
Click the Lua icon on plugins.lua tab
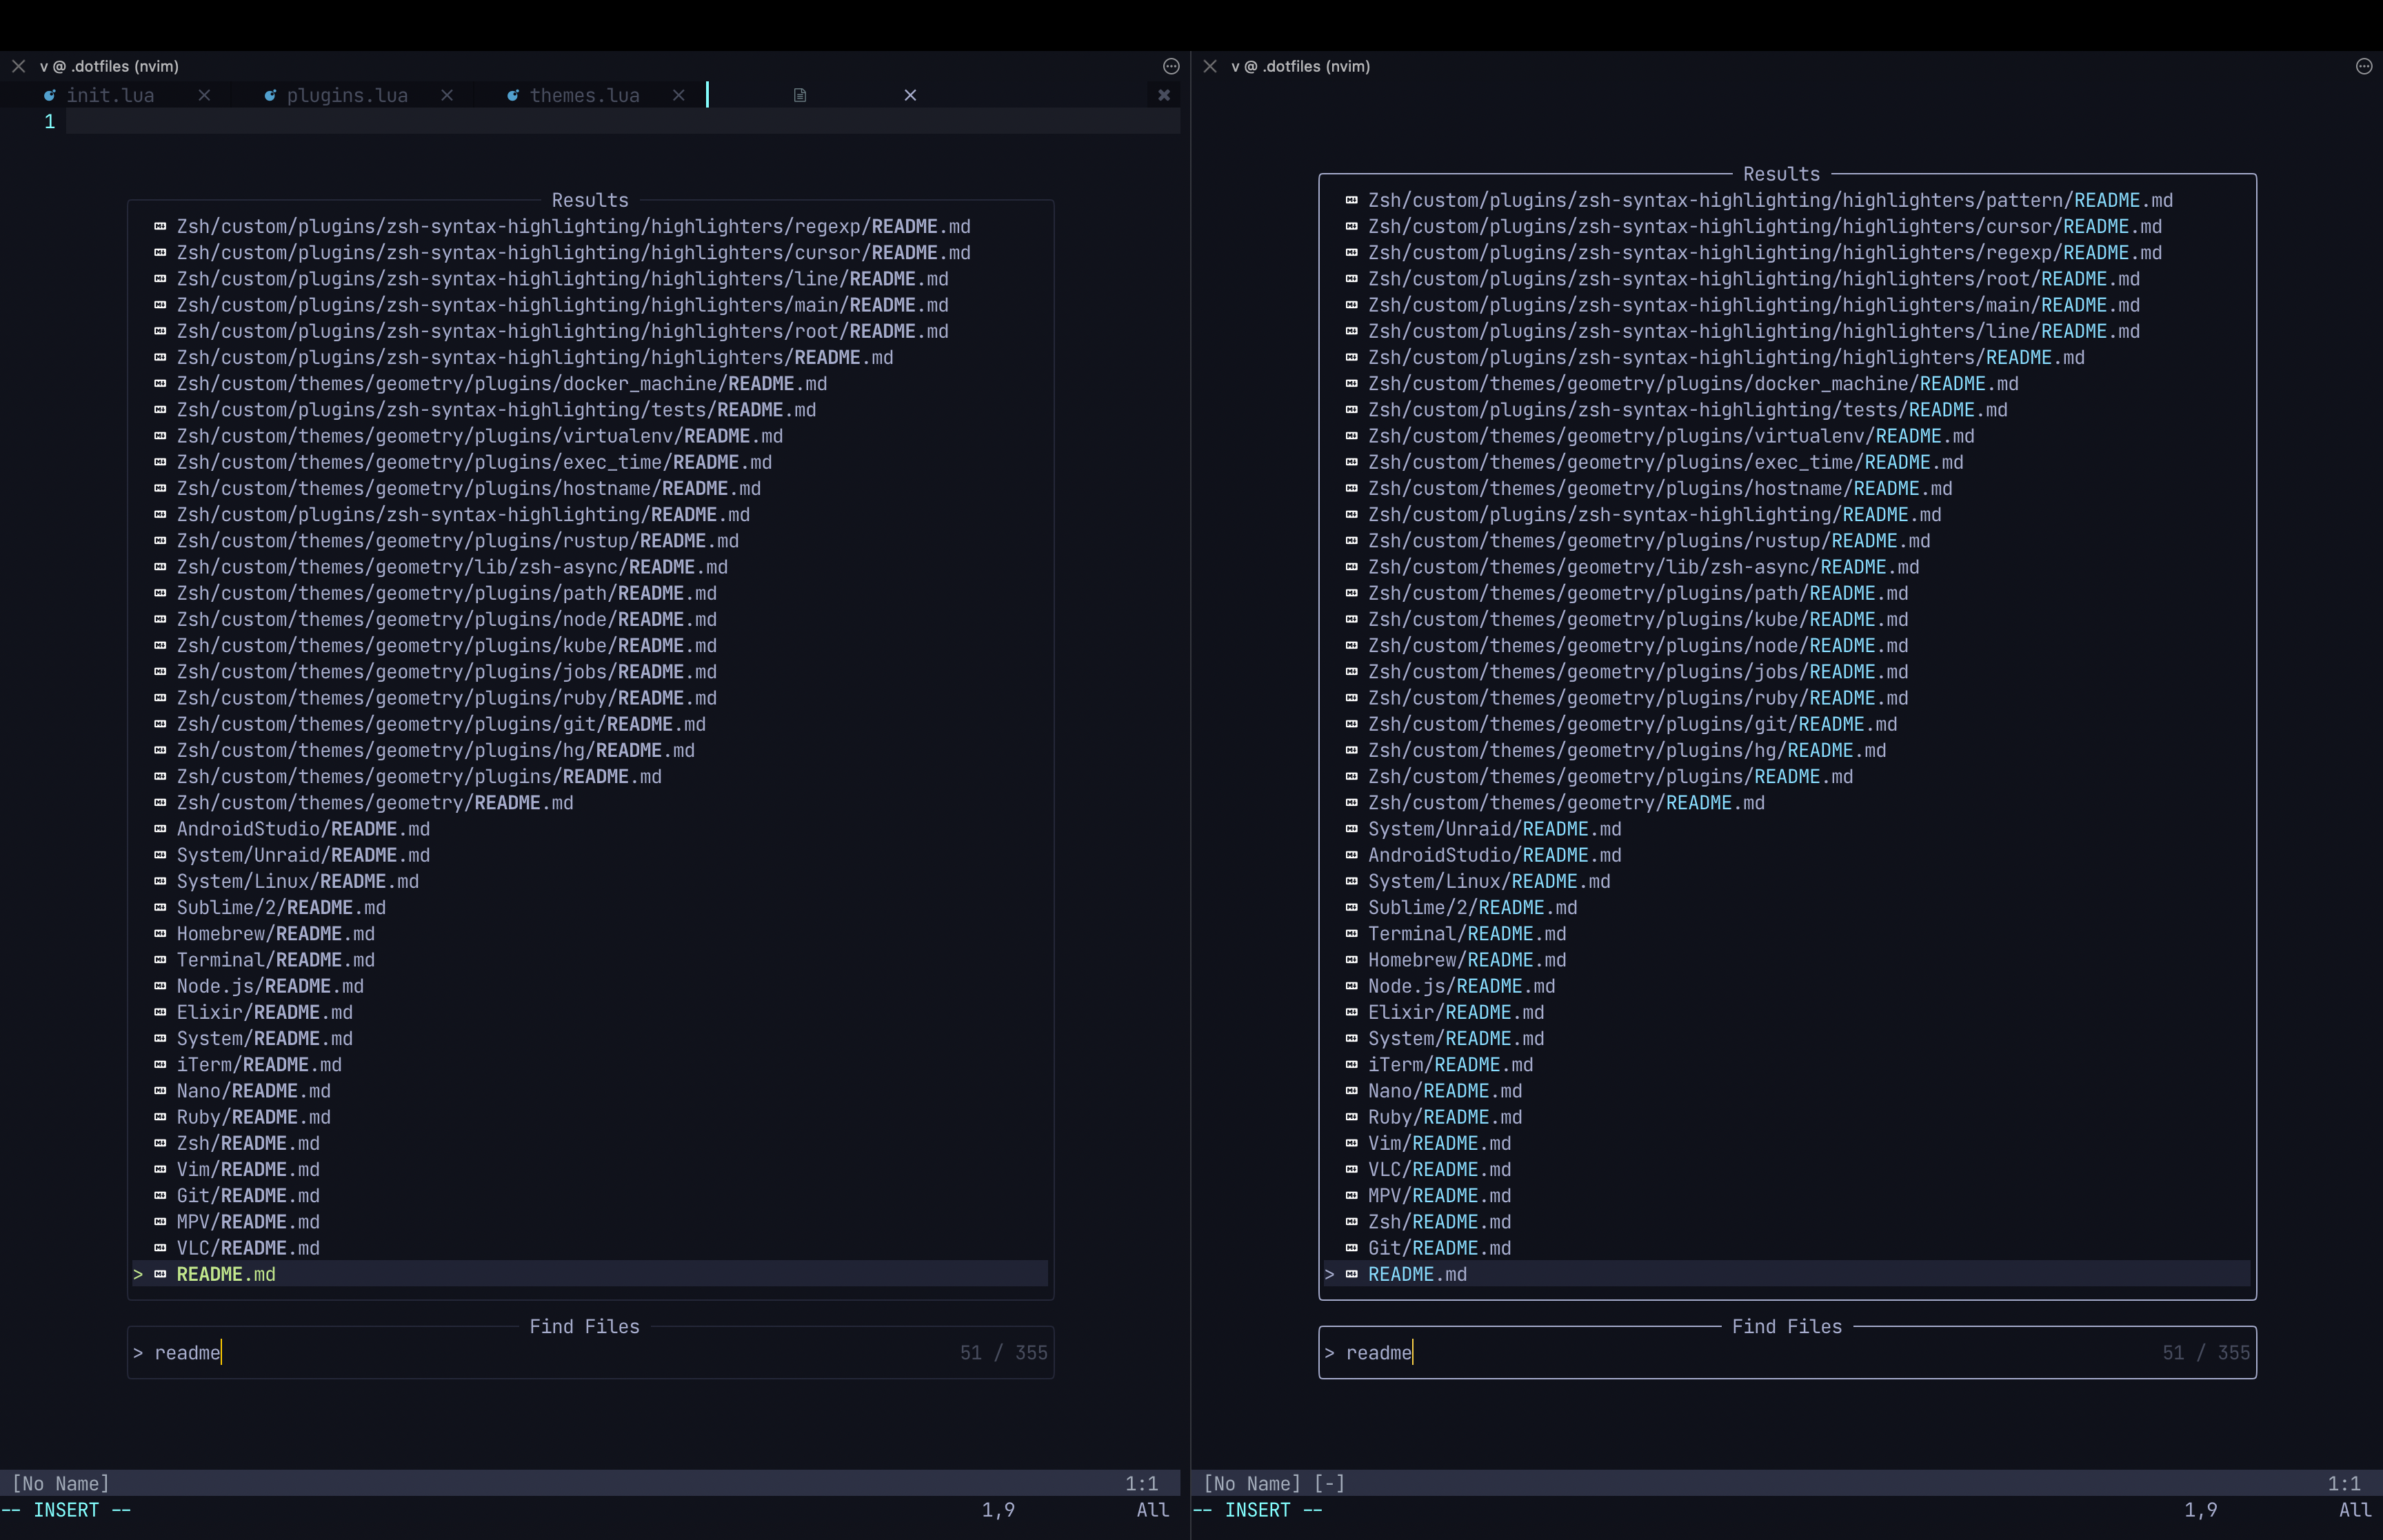coord(270,95)
